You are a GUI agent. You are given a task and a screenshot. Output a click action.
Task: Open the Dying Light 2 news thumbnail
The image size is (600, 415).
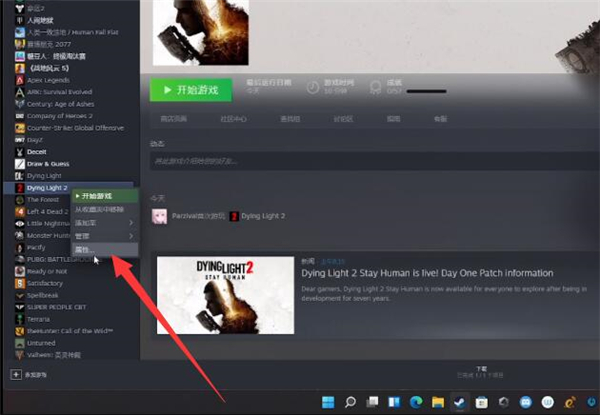(225, 293)
